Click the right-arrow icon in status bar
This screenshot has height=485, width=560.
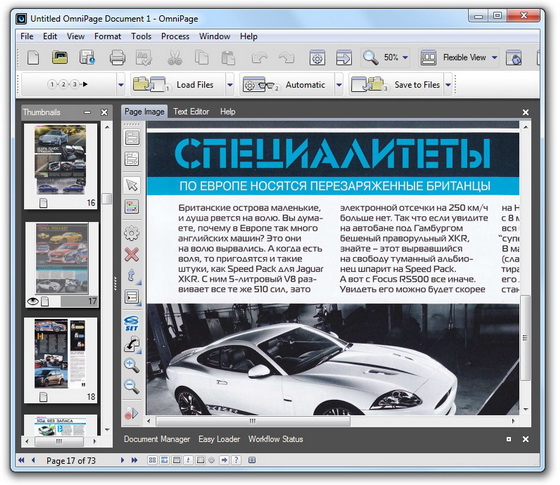coord(224,460)
